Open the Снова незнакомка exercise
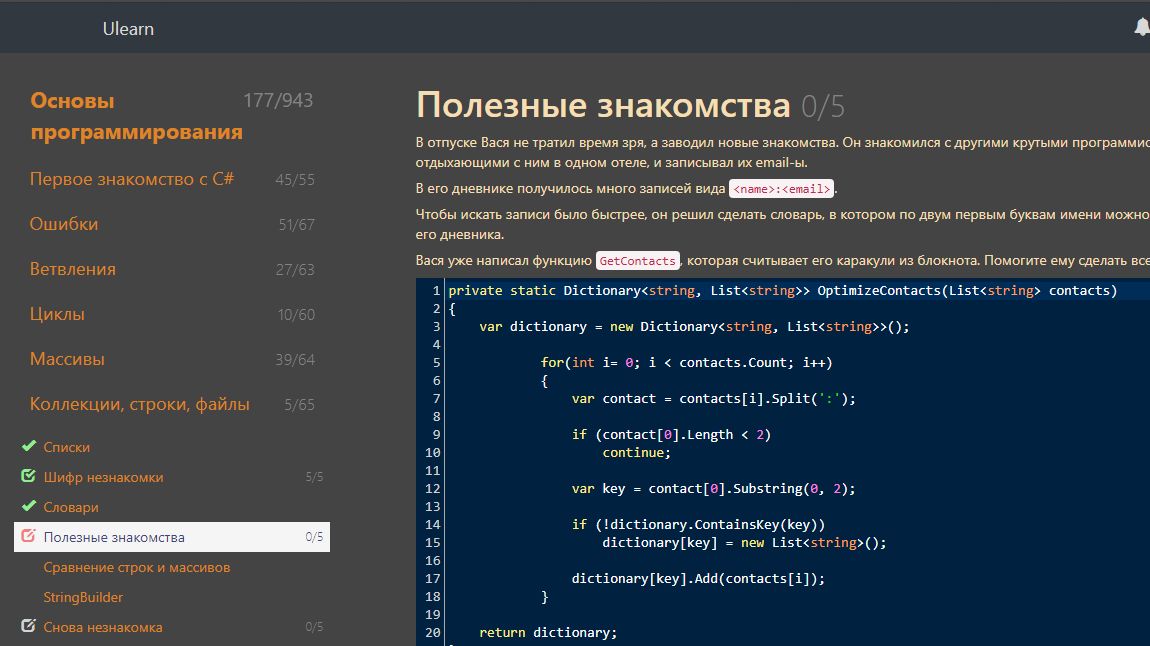This screenshot has height=646, width=1150. [103, 627]
